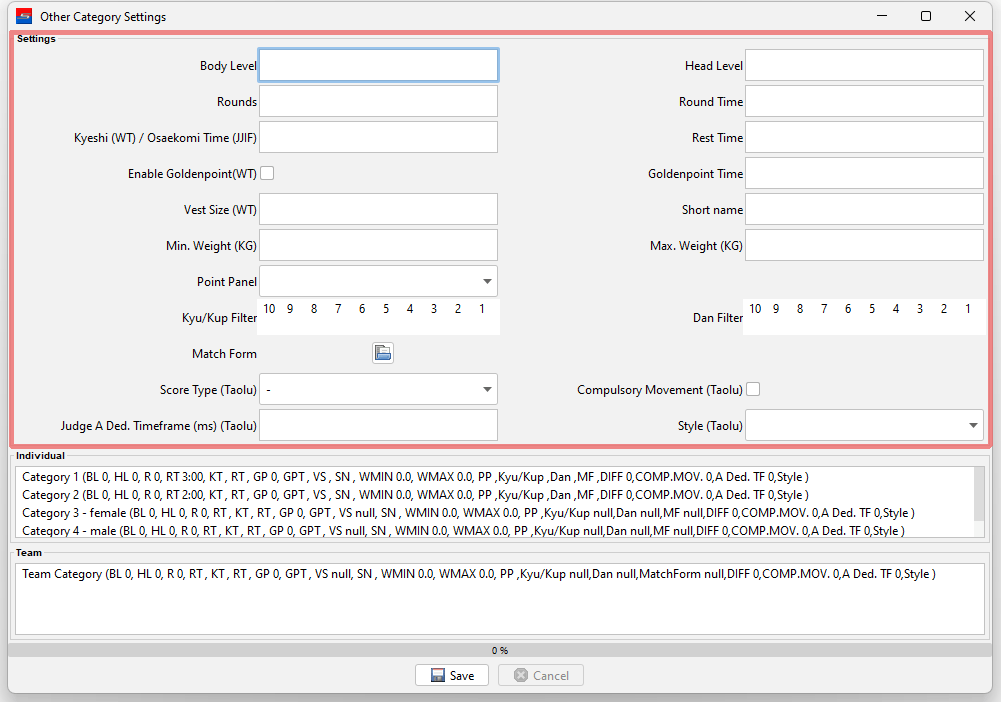Expand the Score Type (Taolu) dropdown
Image resolution: width=1001 pixels, height=702 pixels.
coord(378,389)
